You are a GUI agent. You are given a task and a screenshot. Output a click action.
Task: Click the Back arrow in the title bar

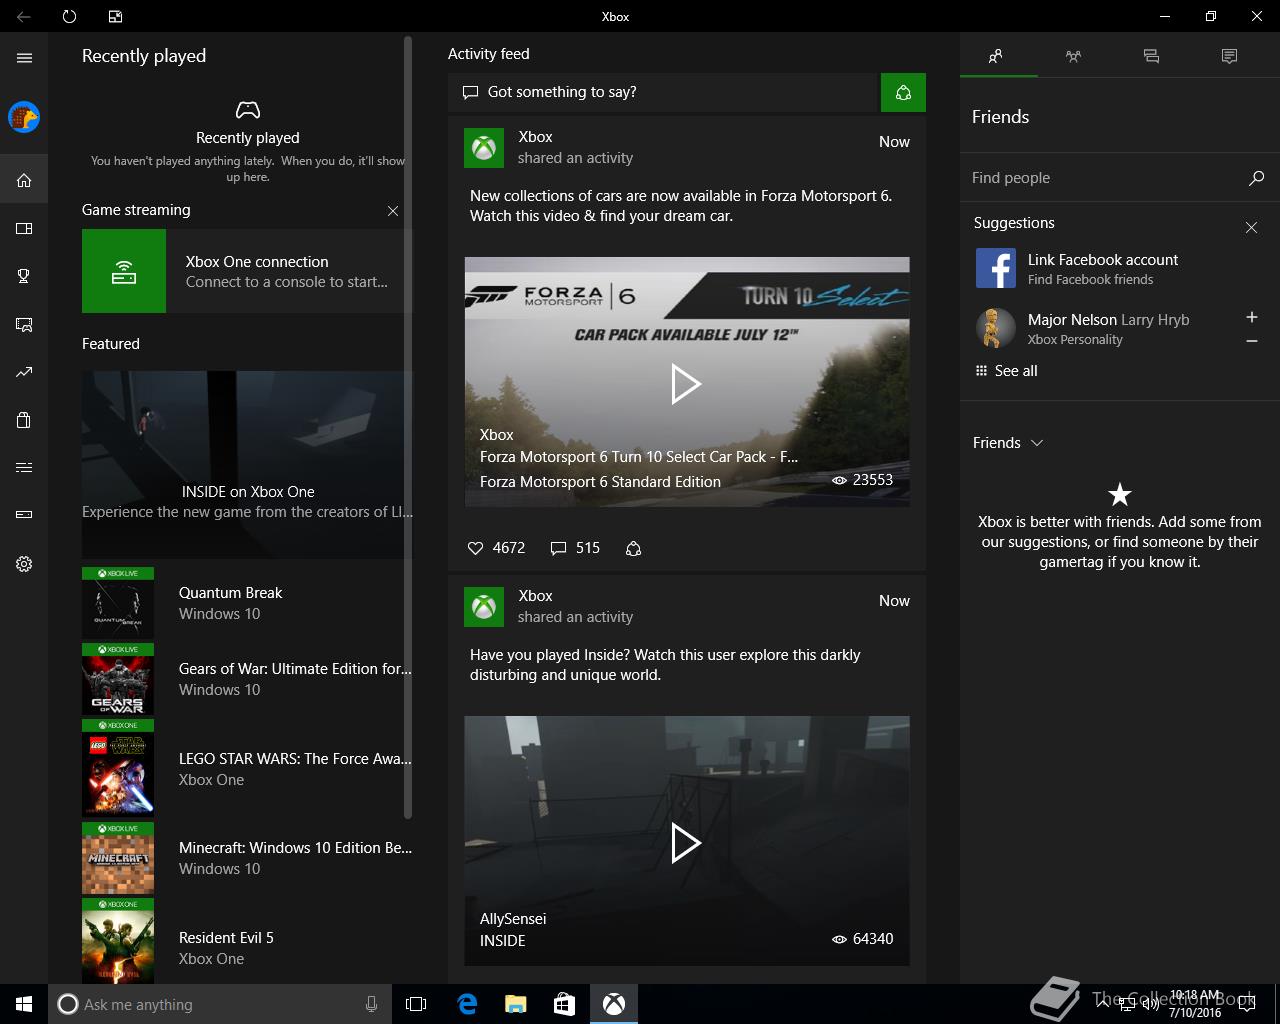point(23,16)
